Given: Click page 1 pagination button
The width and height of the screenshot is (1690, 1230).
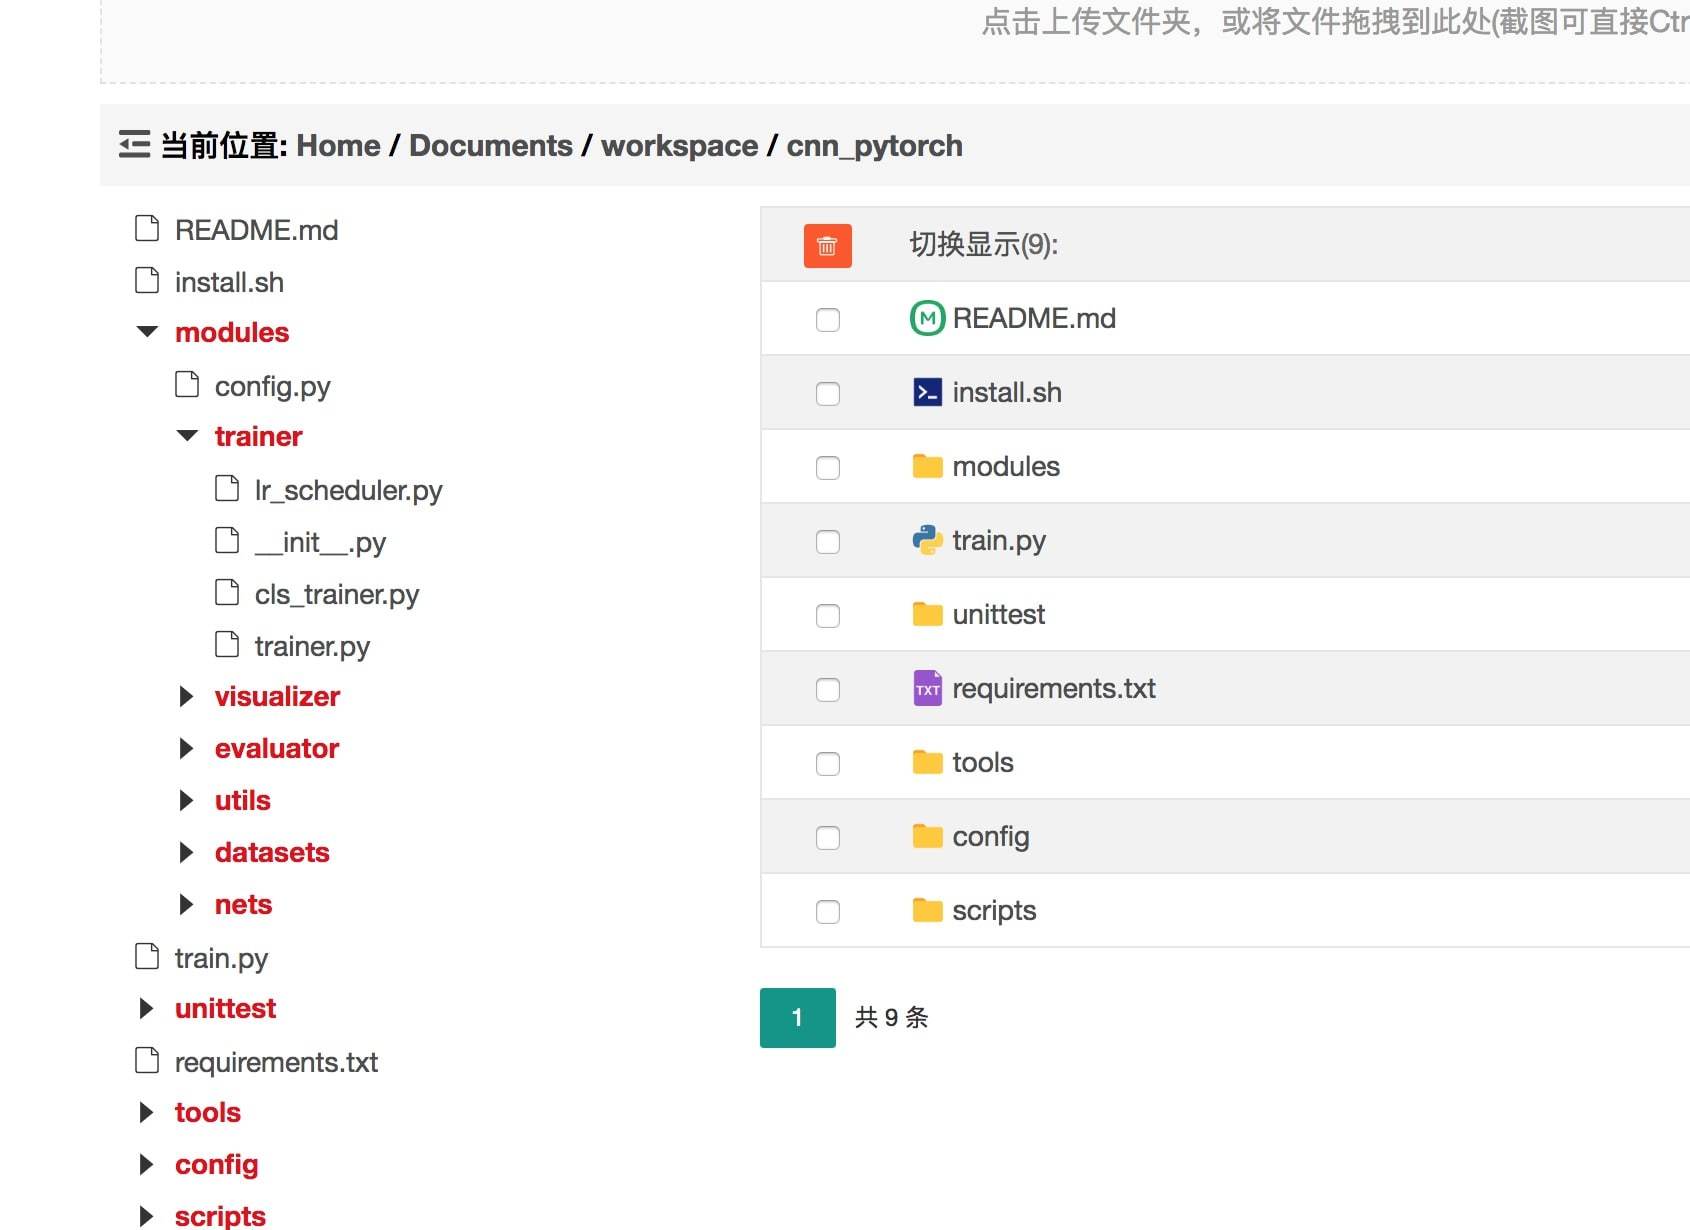Looking at the screenshot, I should (x=798, y=1018).
